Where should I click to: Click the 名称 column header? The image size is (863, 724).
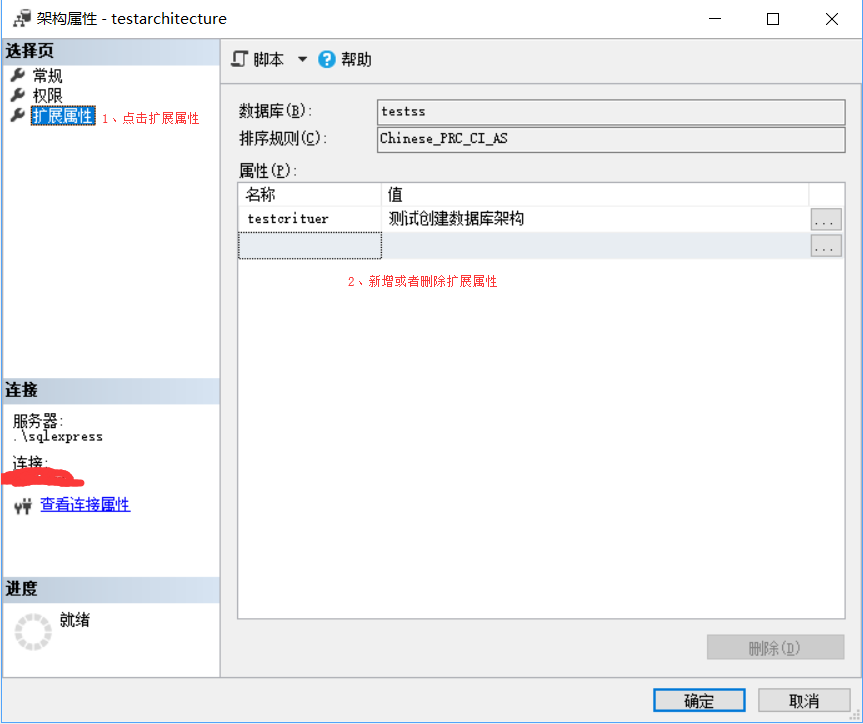pyautogui.click(x=310, y=194)
